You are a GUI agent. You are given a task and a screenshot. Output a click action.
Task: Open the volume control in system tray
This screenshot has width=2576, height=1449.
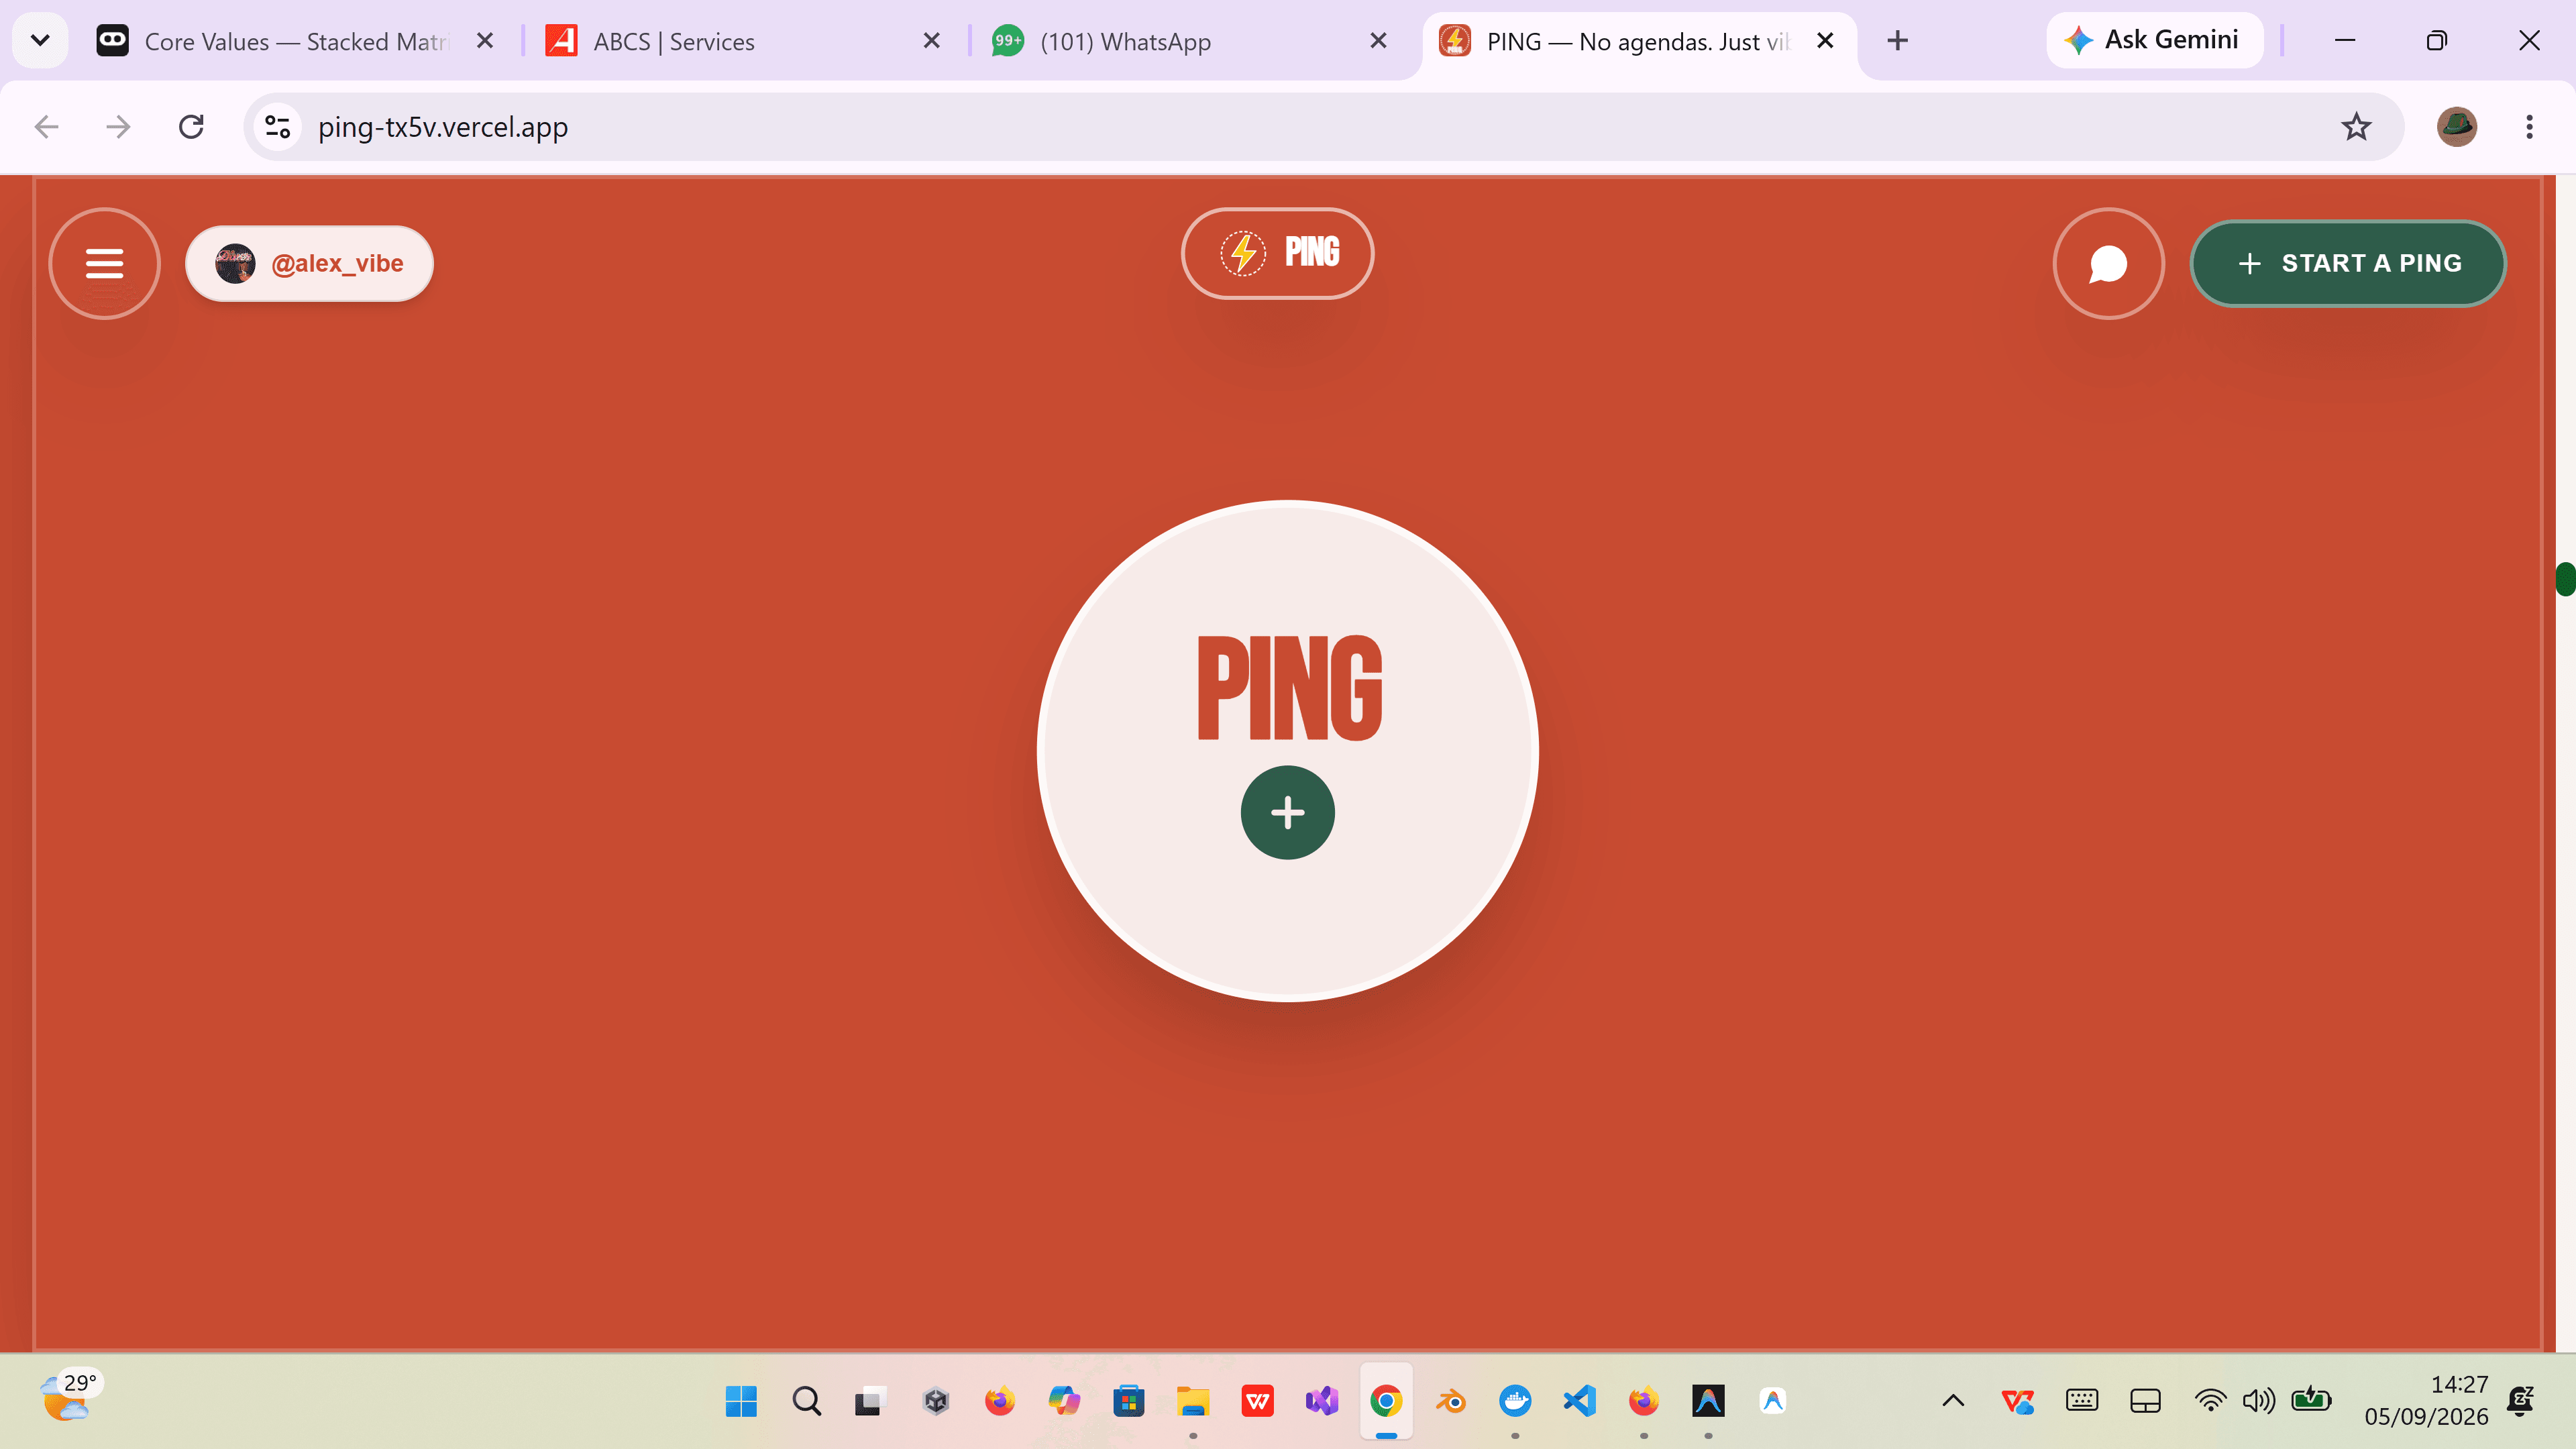[x=2258, y=1401]
